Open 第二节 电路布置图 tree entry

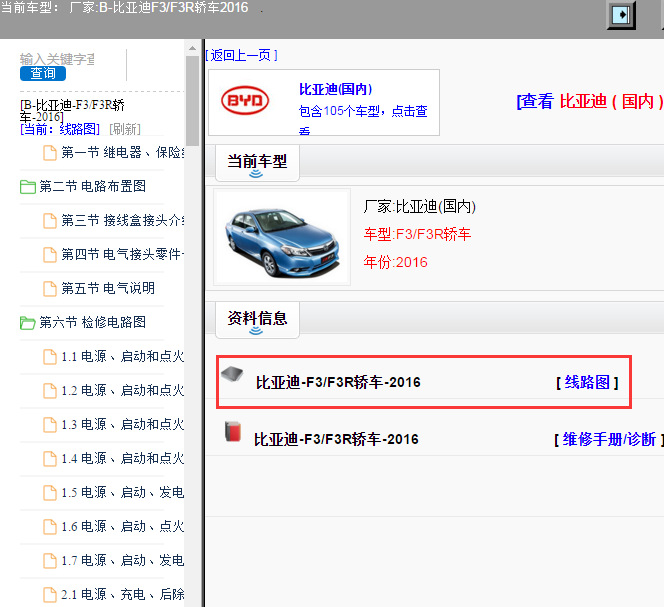point(93,186)
